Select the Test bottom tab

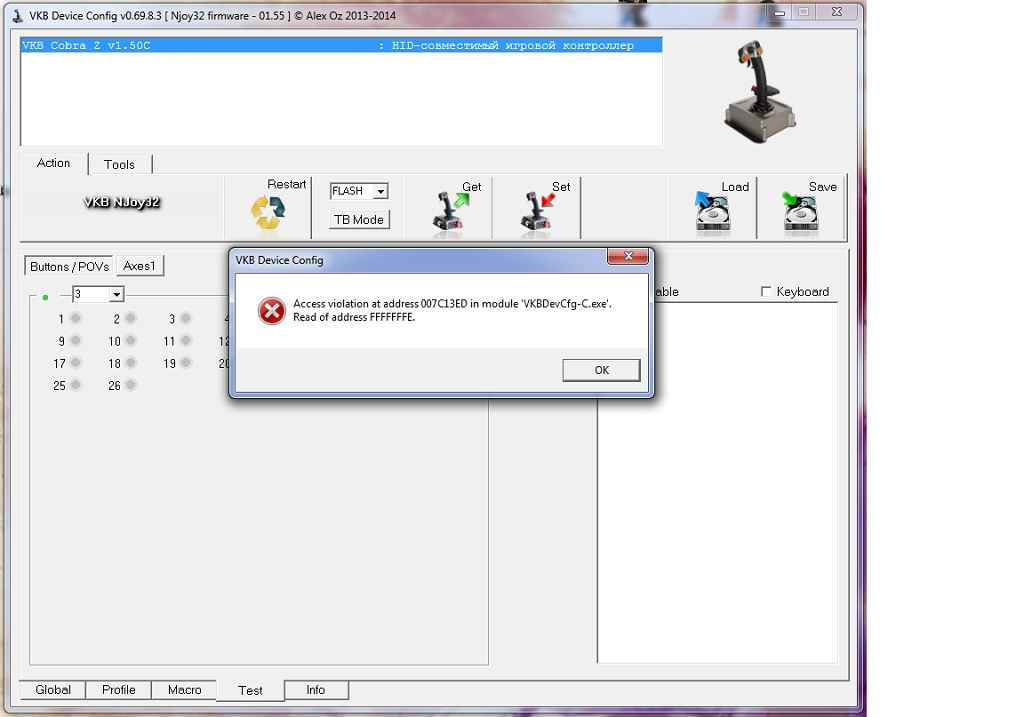[x=250, y=690]
